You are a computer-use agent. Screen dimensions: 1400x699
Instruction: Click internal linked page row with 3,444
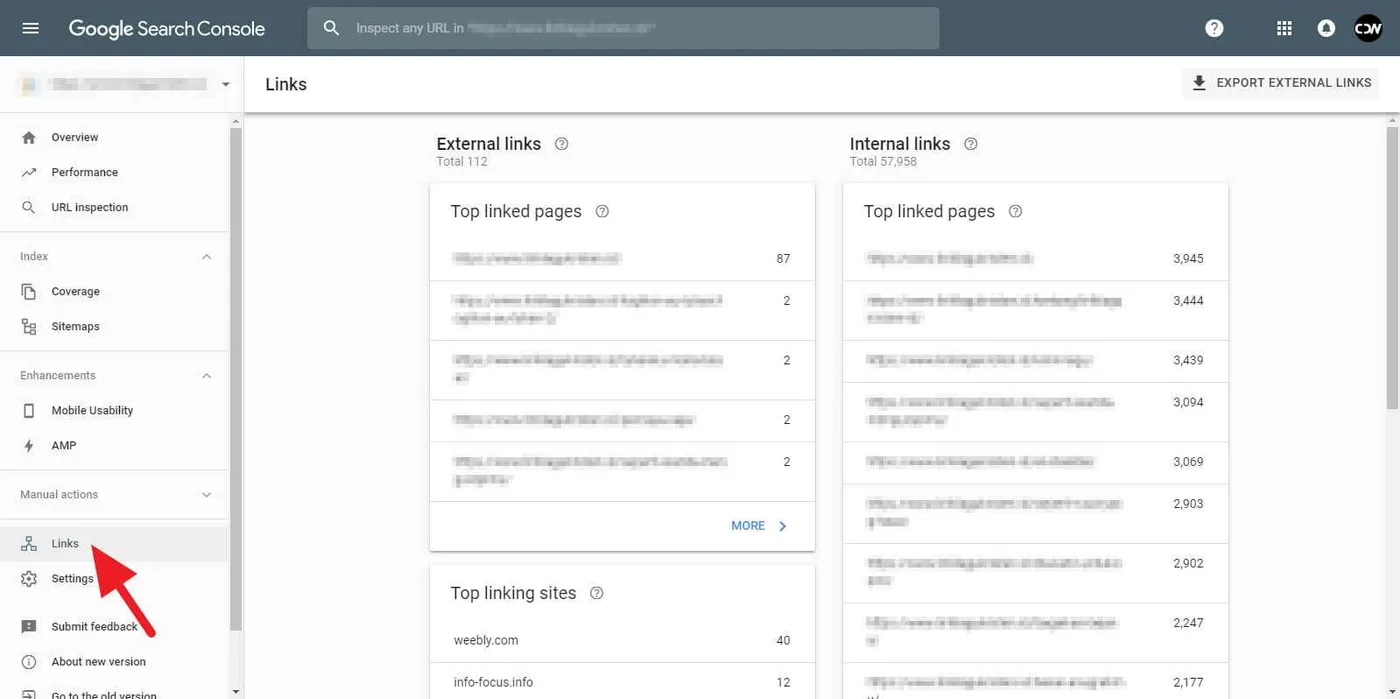1035,310
